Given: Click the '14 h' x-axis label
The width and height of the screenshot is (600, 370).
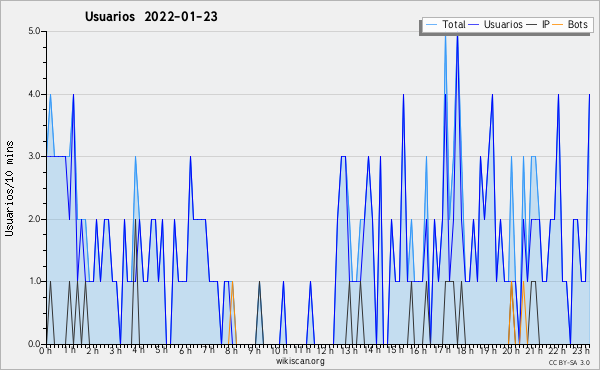Looking at the screenshot, I should click(372, 350).
